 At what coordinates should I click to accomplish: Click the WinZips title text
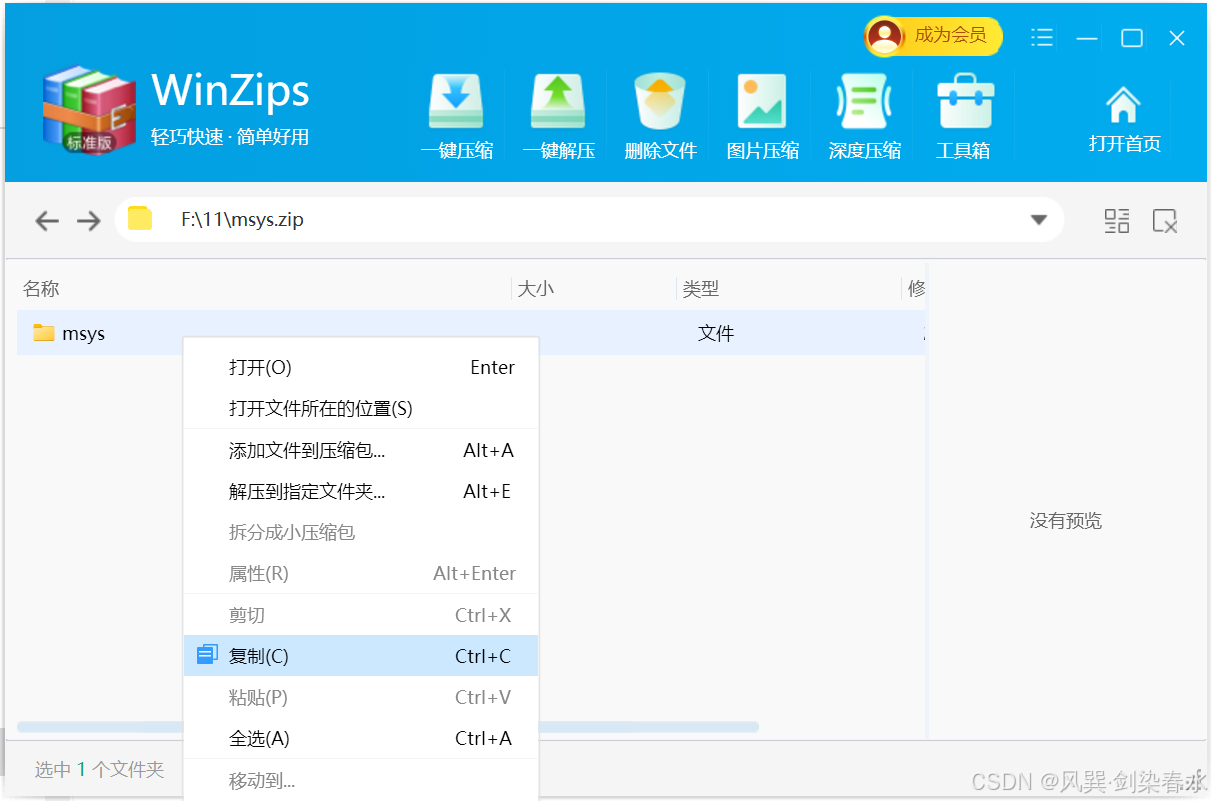coord(230,90)
